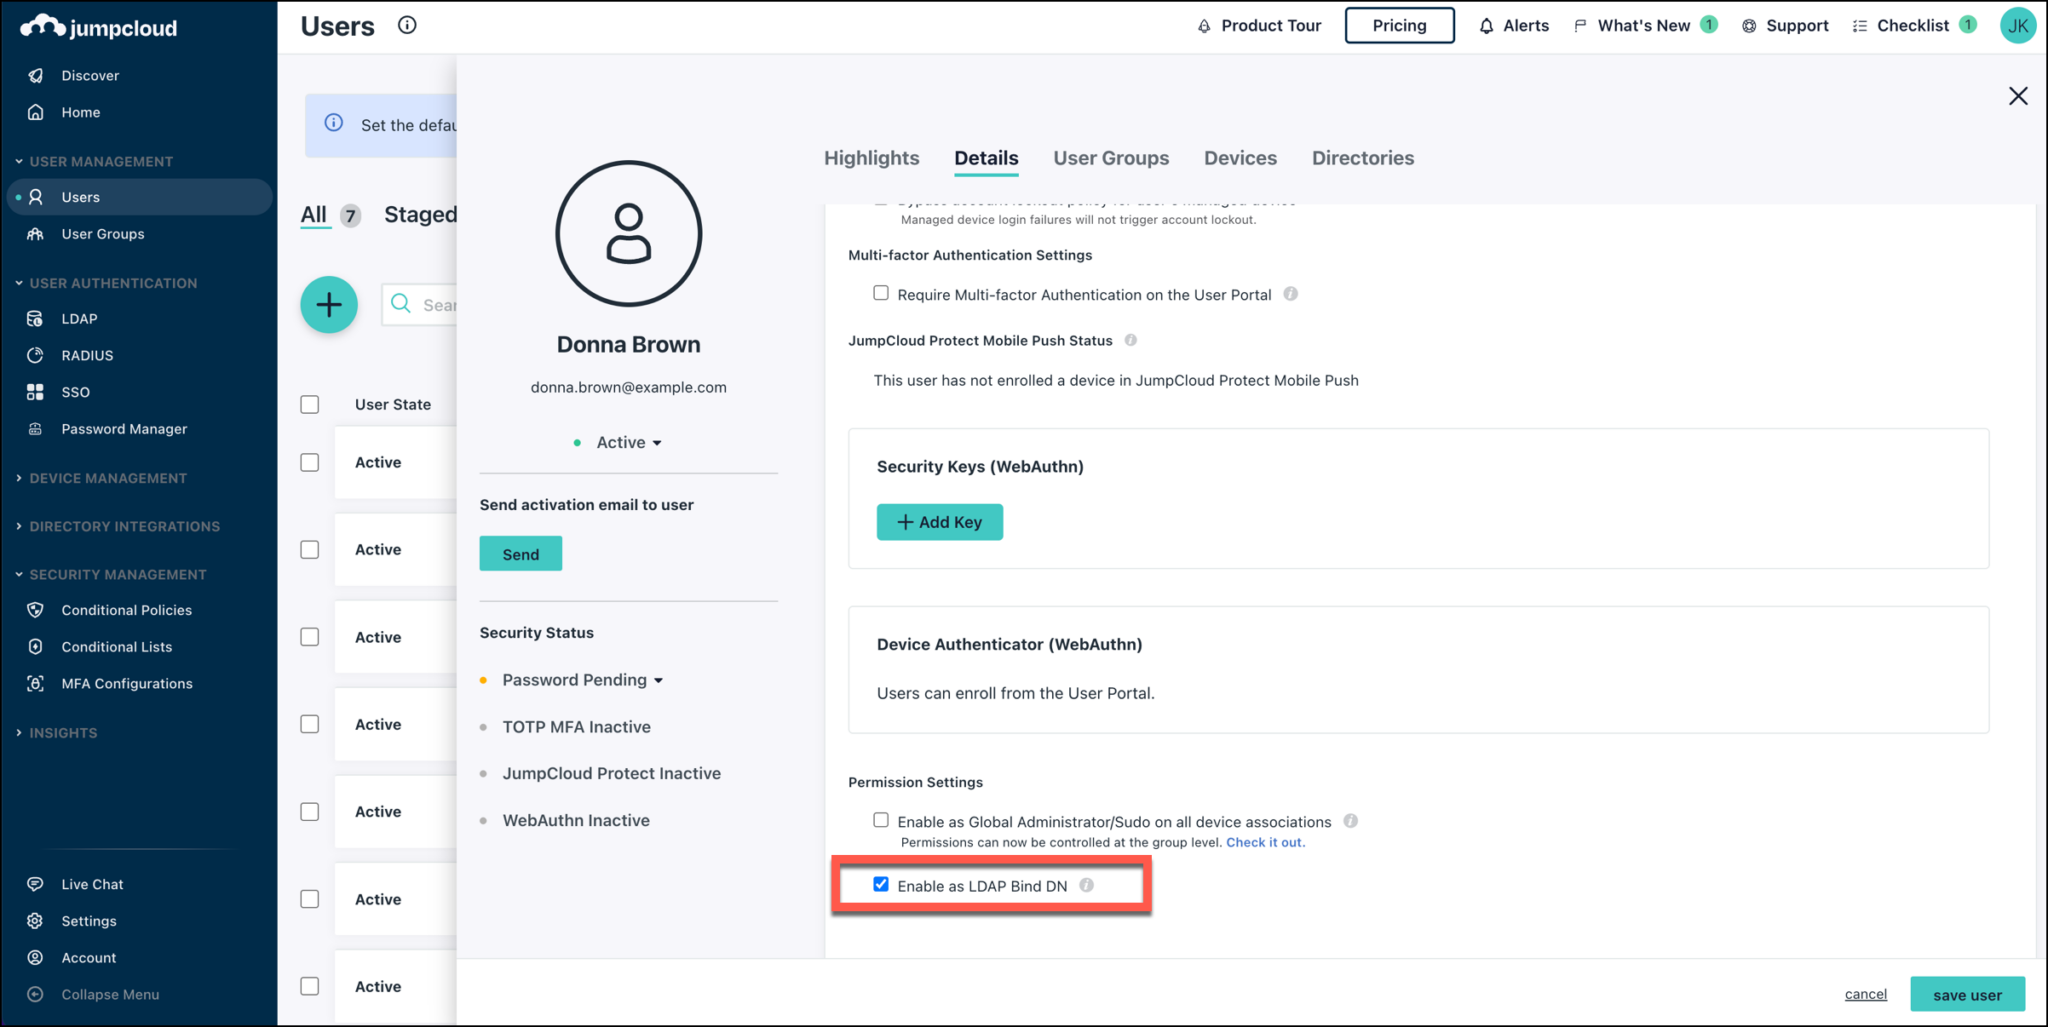Screen dimensions: 2048x1027
Task: Click the Add Key button for Security Keys
Action: (x=939, y=521)
